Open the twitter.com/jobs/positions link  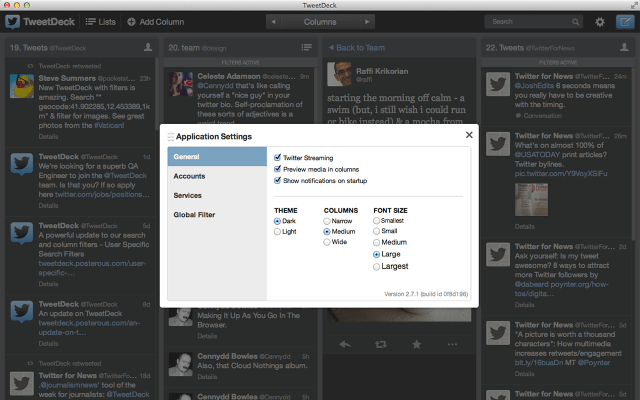pyautogui.click(x=102, y=195)
